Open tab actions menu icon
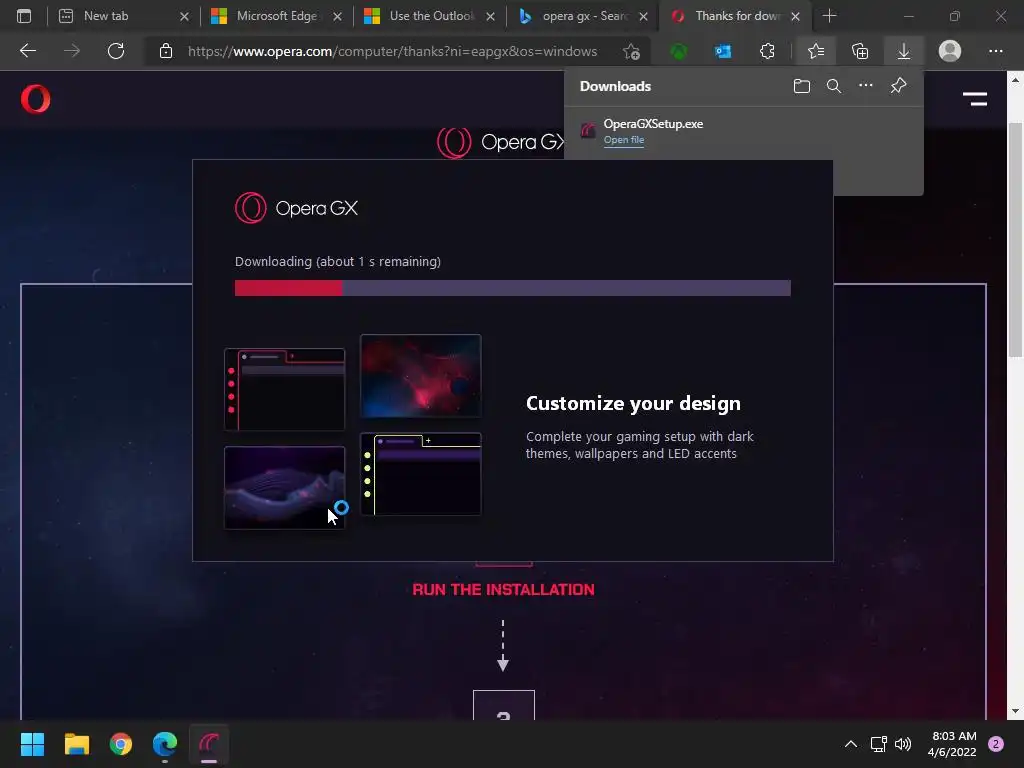 click(x=24, y=16)
